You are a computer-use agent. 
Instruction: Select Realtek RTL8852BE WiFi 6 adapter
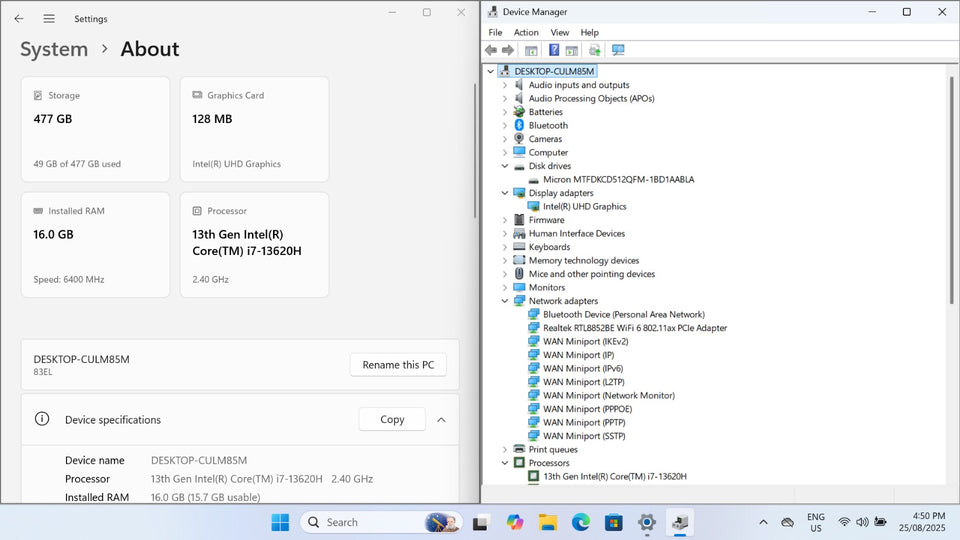(635, 328)
